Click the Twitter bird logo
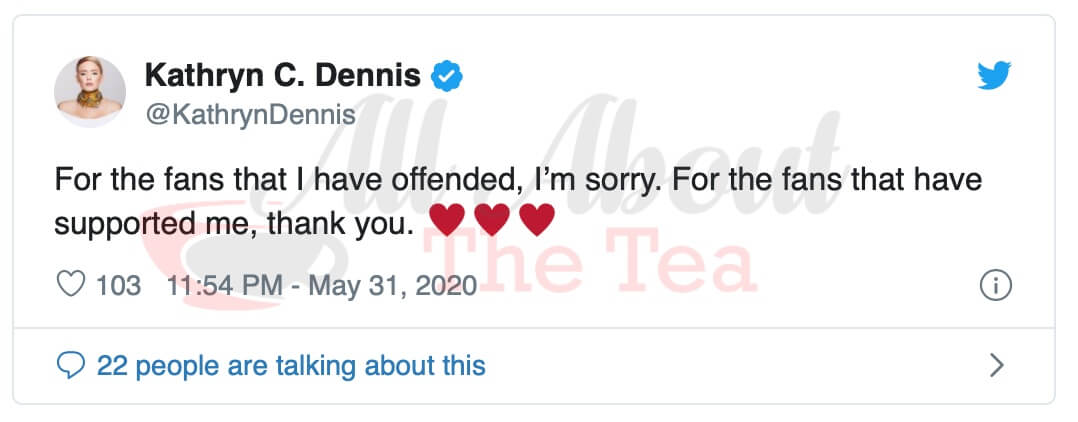Viewport: 1078px width, 422px height. (x=994, y=76)
